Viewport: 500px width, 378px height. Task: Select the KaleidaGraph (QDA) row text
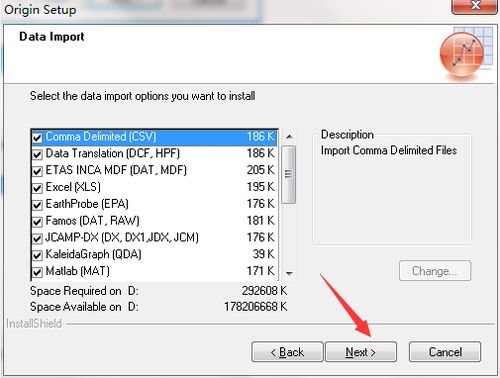point(93,254)
